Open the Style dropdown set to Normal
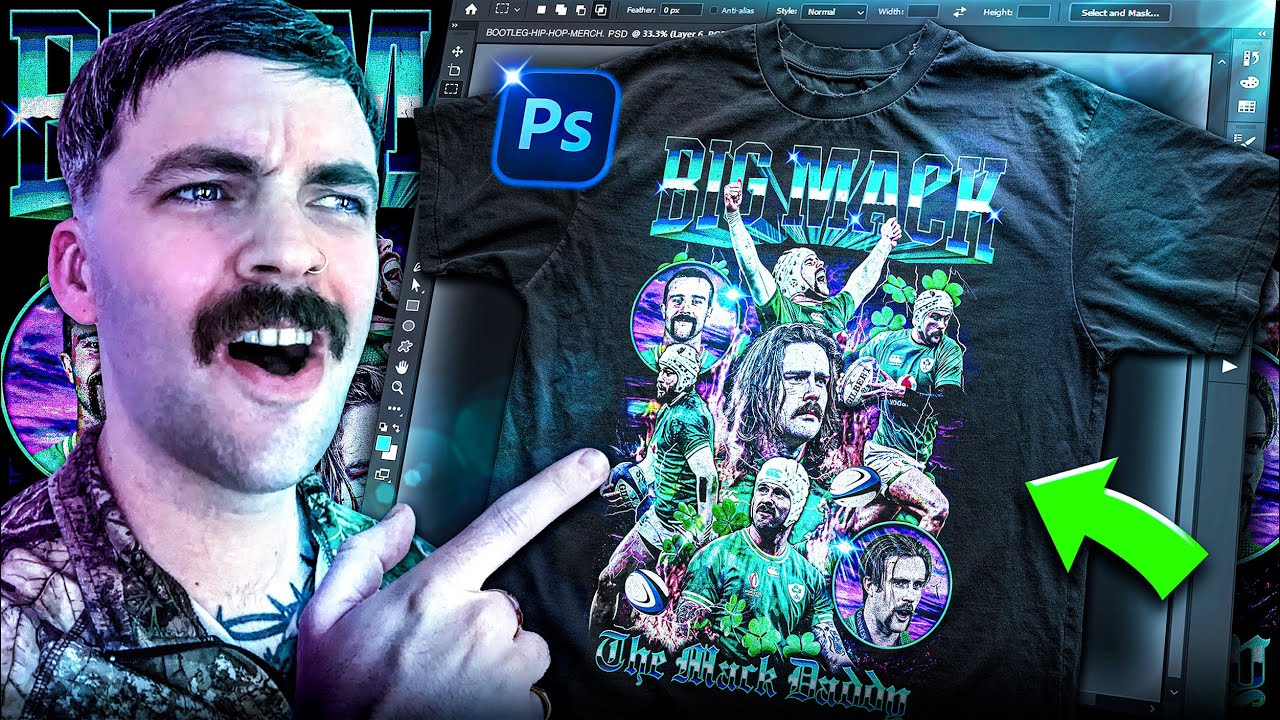Image resolution: width=1280 pixels, height=720 pixels. click(834, 13)
